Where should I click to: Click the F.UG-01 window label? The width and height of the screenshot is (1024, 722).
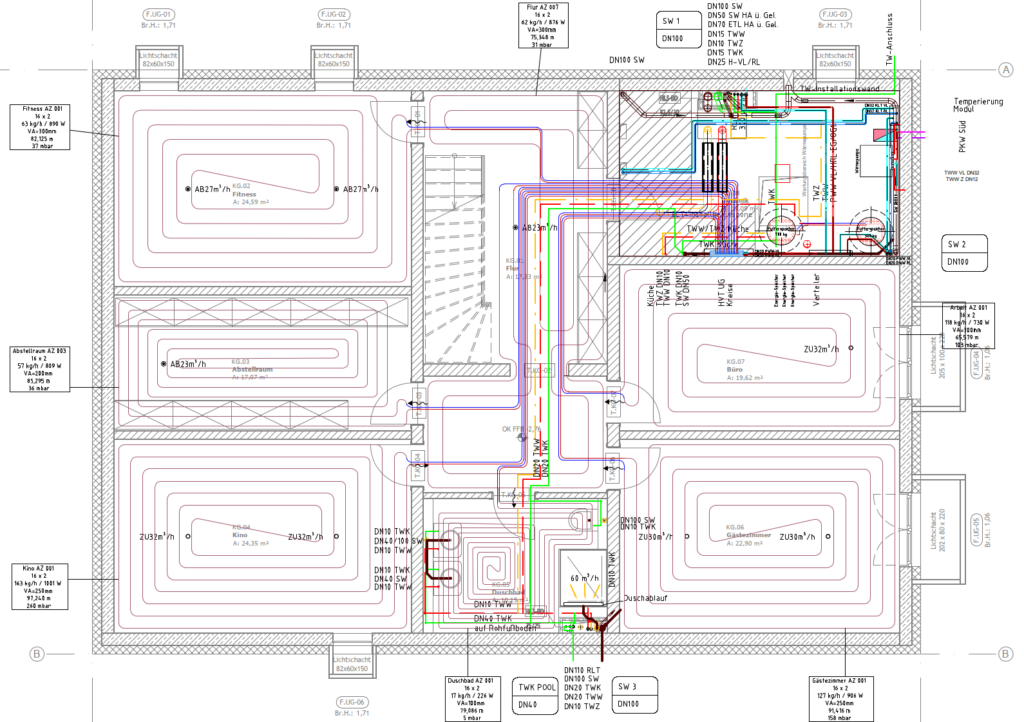(x=159, y=14)
